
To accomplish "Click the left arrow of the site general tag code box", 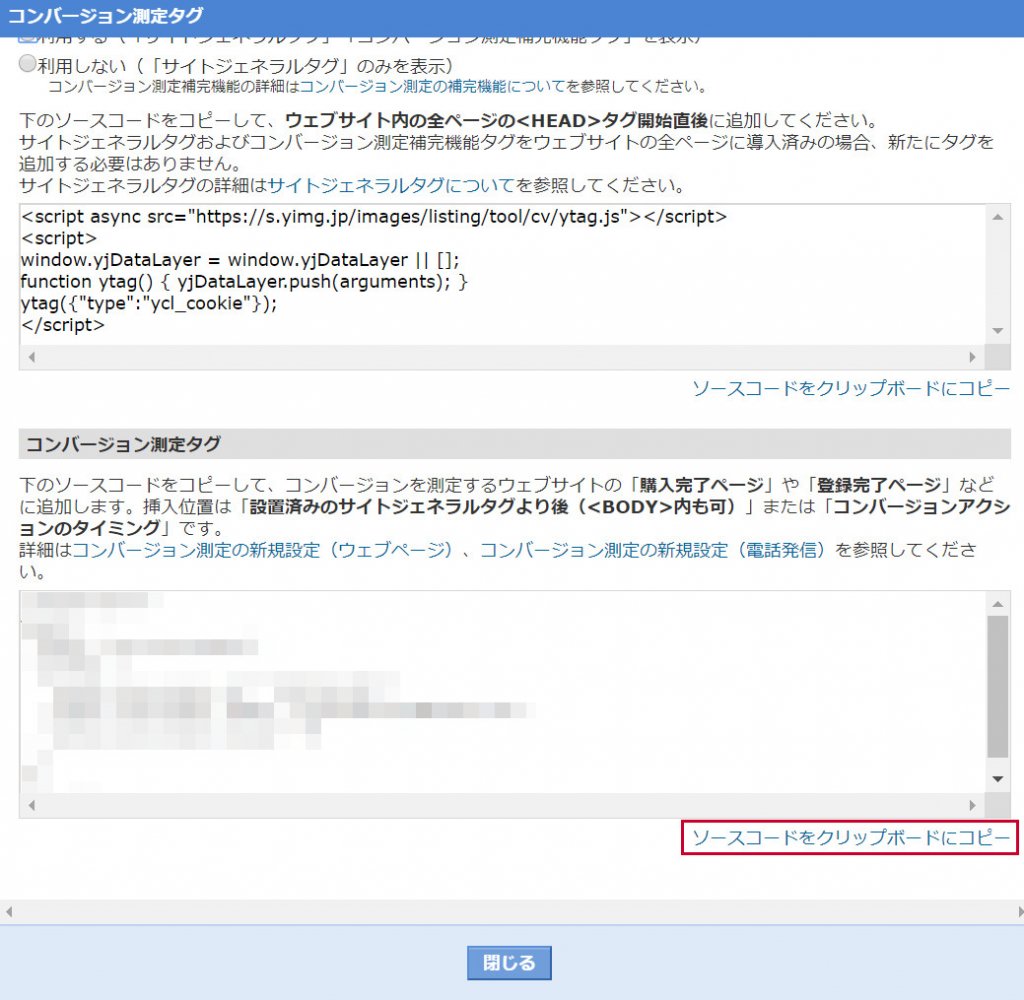I will click(x=31, y=357).
